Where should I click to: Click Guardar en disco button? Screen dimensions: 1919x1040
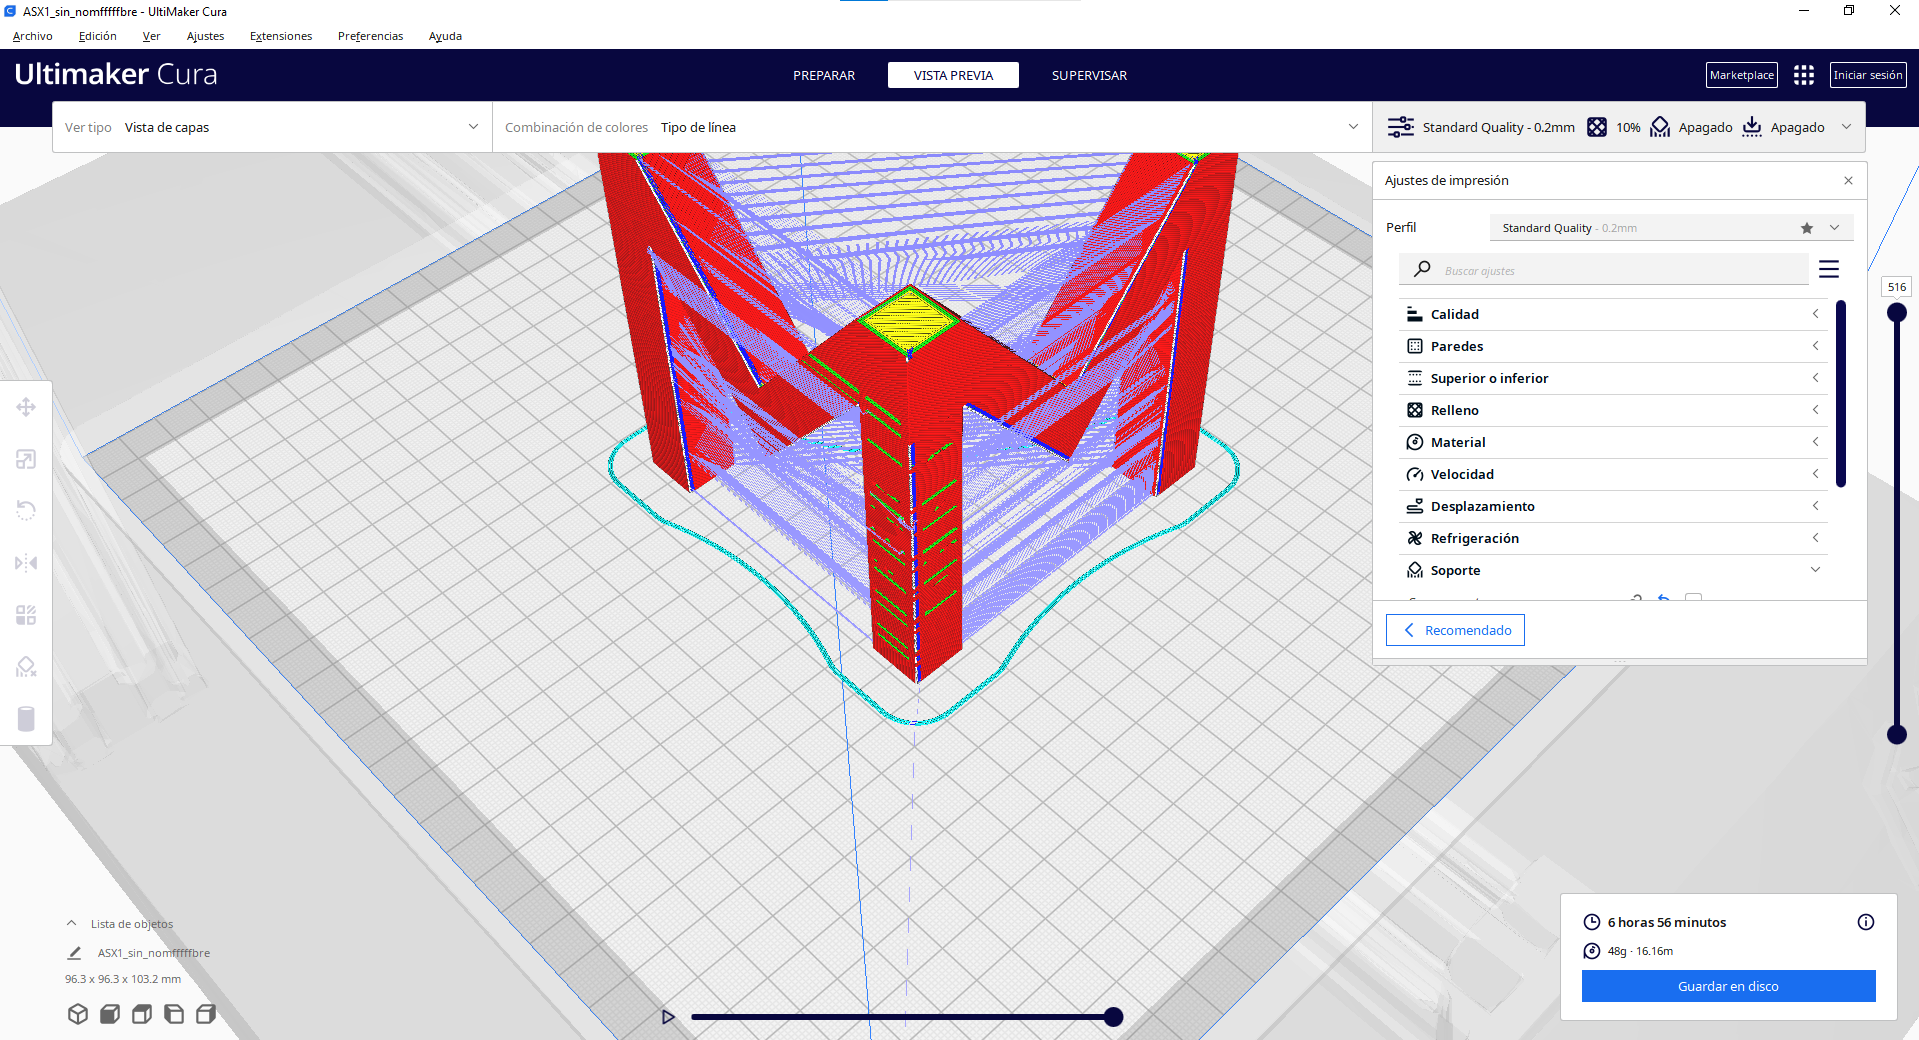tap(1728, 986)
